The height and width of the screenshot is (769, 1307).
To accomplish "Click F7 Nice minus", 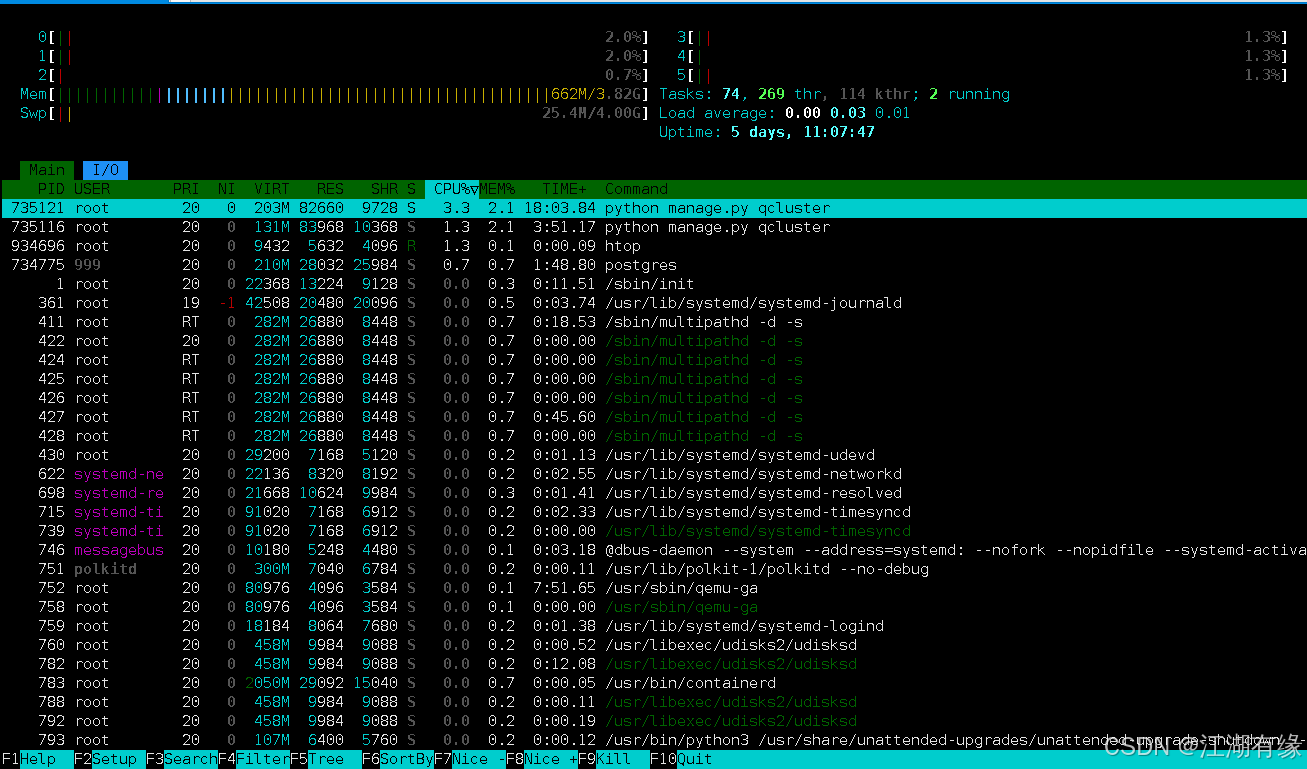I will pyautogui.click(x=470, y=759).
